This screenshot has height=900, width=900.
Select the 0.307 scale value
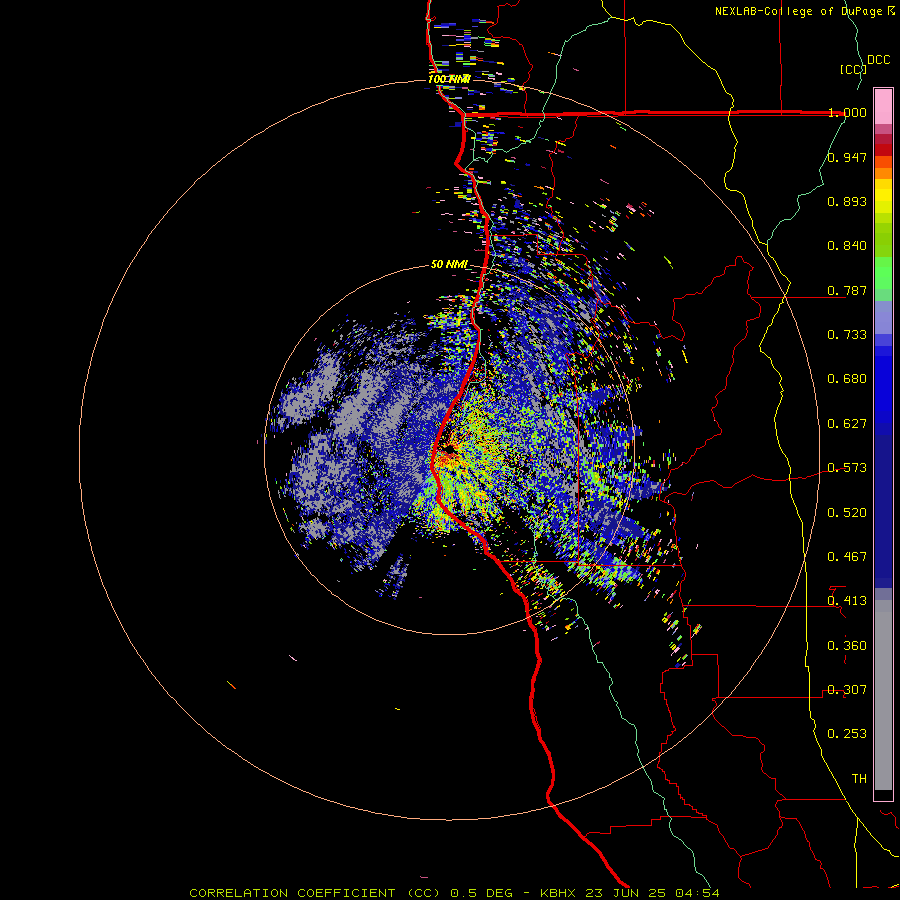point(847,690)
